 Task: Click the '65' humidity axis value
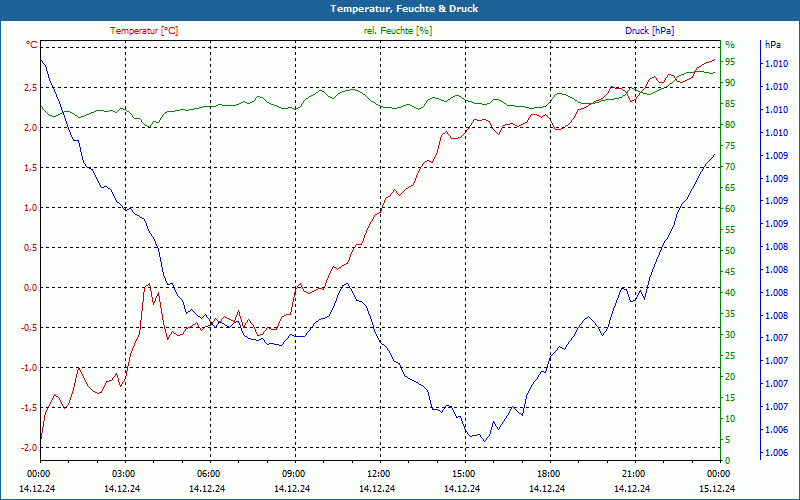pos(730,187)
